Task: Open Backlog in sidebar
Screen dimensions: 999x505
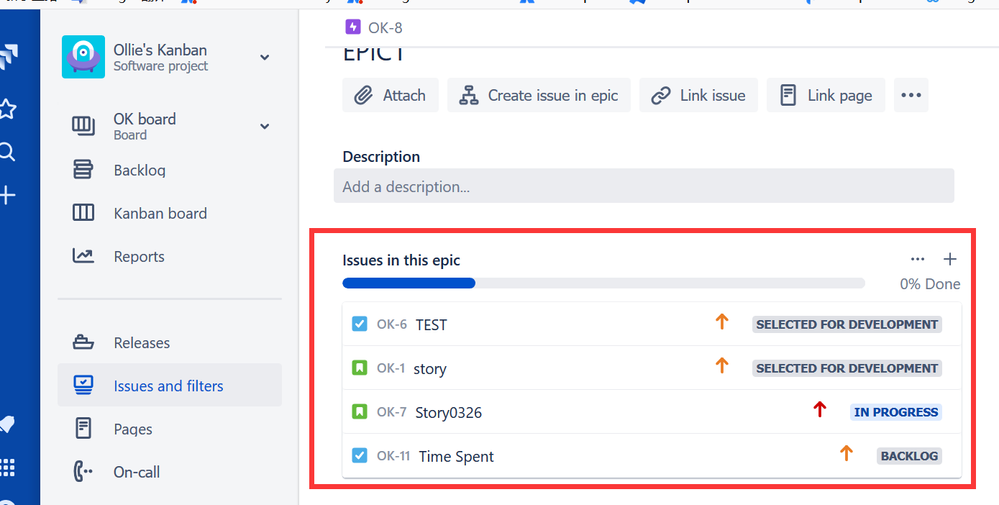Action: pos(169,170)
